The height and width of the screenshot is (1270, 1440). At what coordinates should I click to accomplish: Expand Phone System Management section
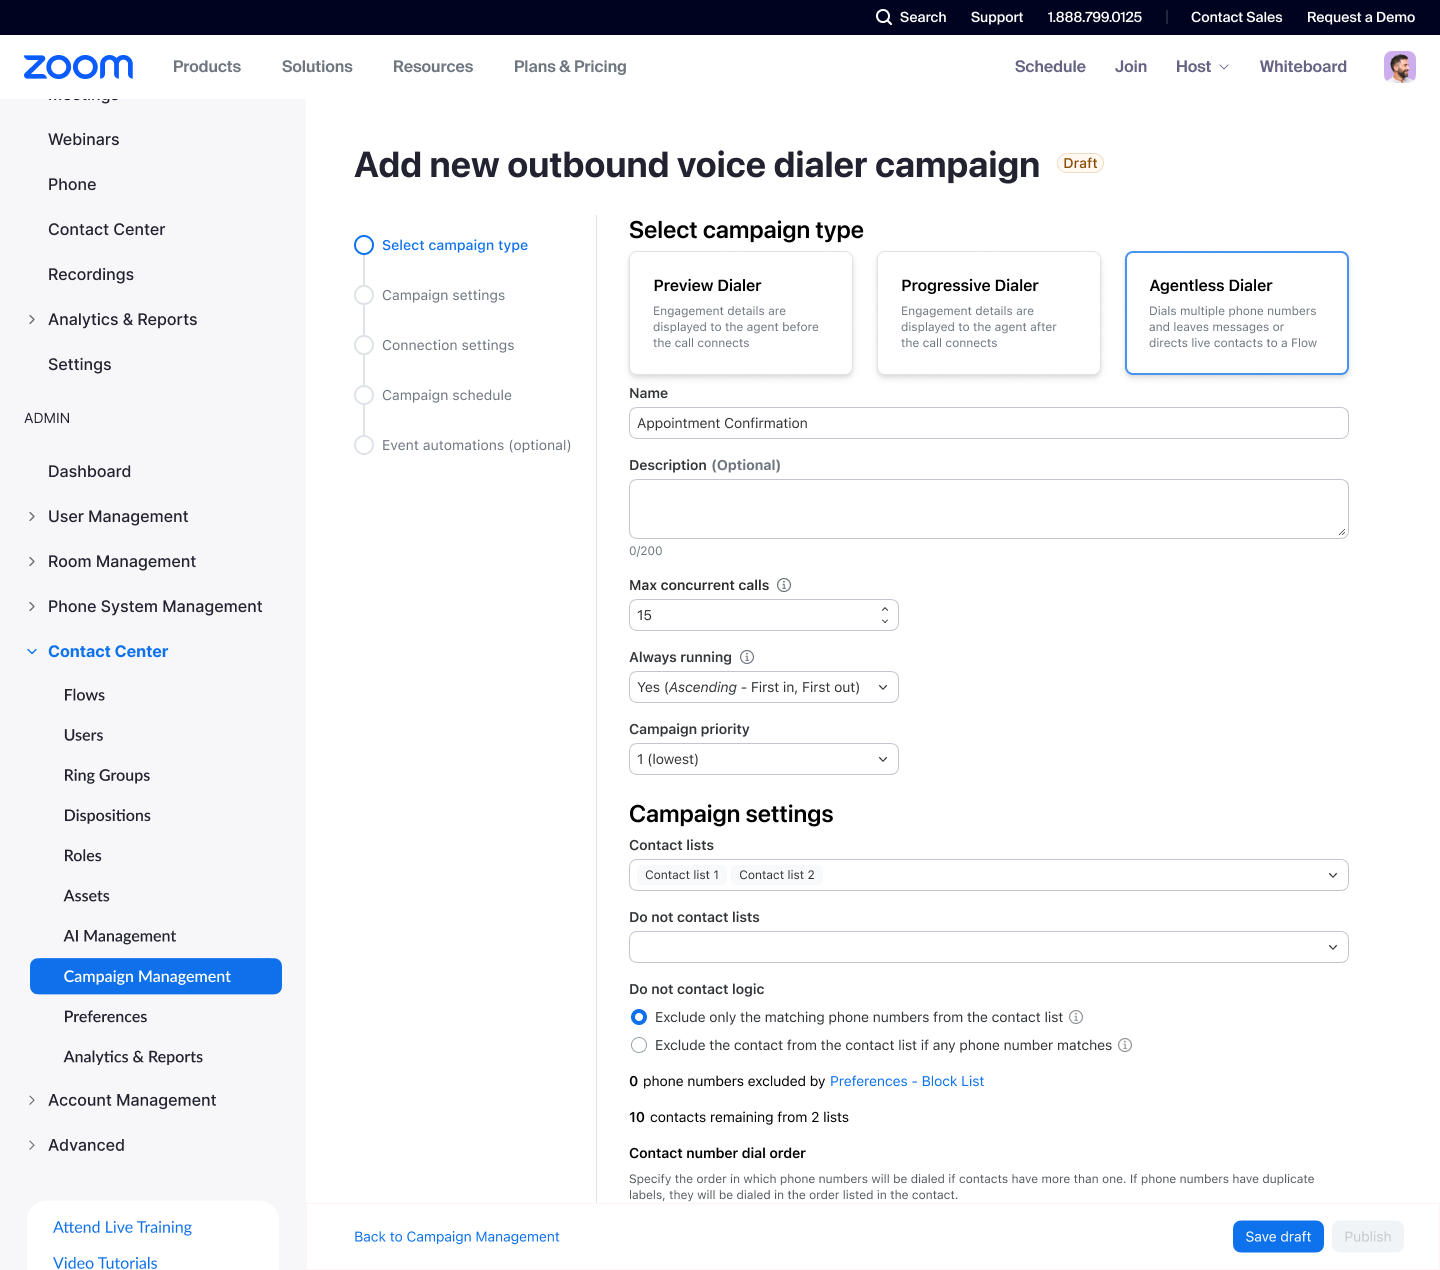point(32,606)
